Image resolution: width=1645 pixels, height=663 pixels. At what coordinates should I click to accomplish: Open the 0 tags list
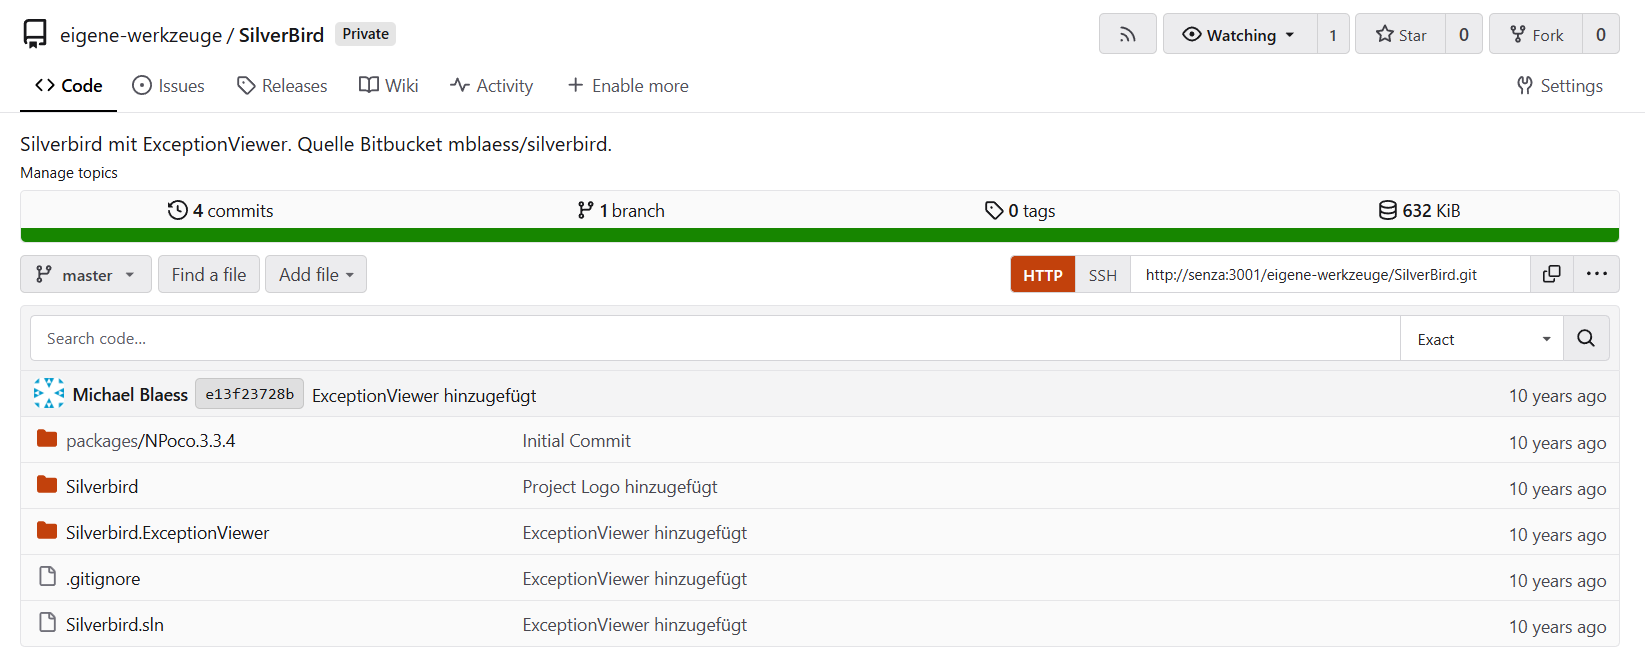point(1020,210)
